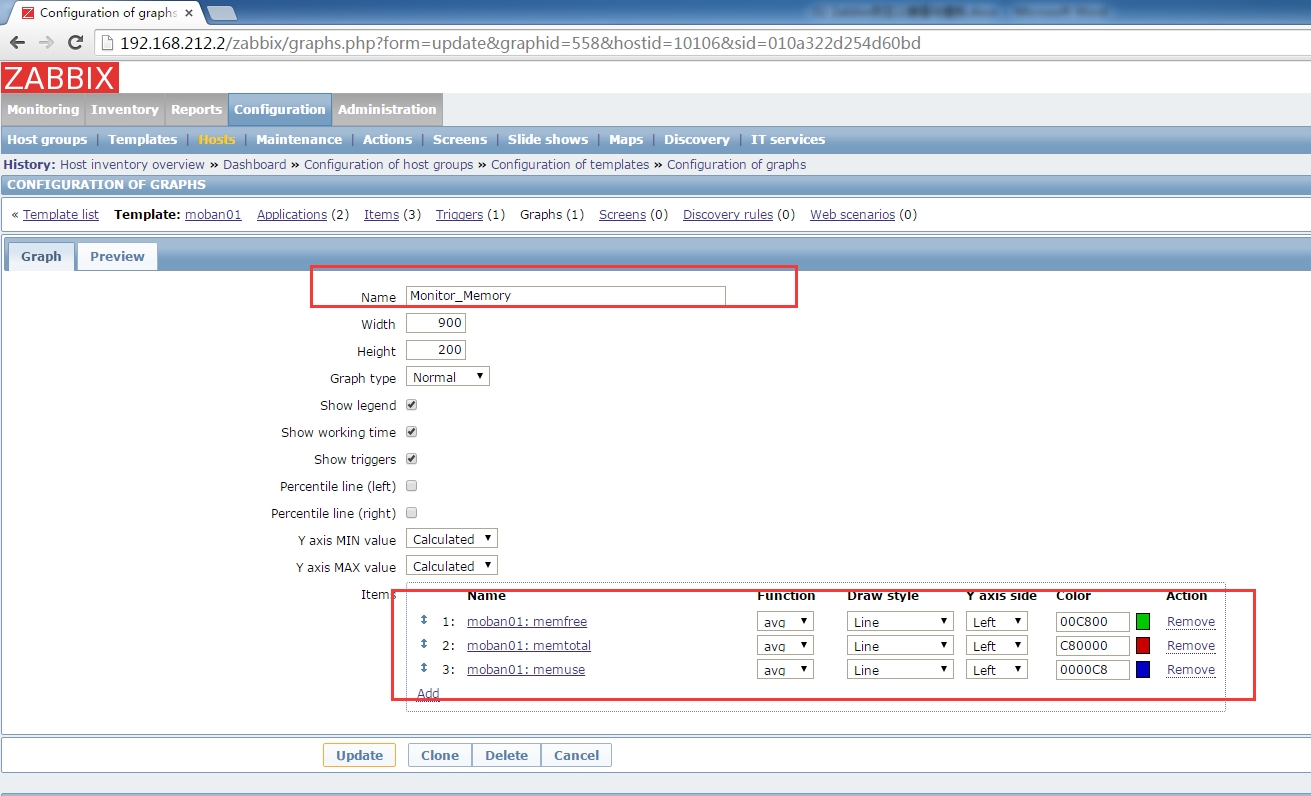Toggle the Show legend checkbox

(411, 405)
